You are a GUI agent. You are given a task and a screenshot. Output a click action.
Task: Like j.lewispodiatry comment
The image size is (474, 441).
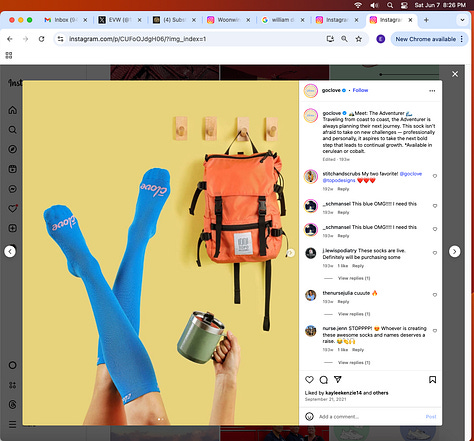pos(435,253)
